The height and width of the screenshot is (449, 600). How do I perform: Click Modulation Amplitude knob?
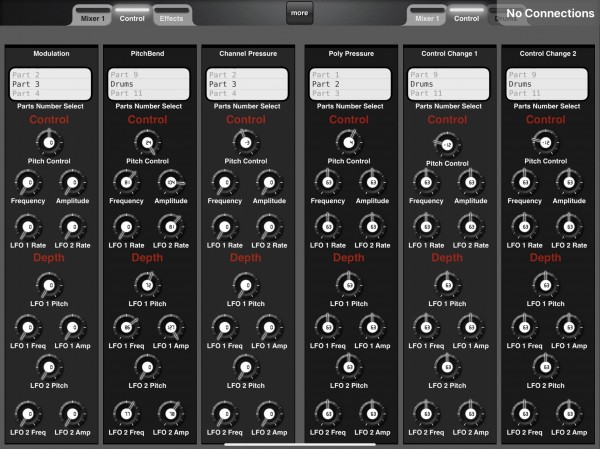tap(72, 183)
